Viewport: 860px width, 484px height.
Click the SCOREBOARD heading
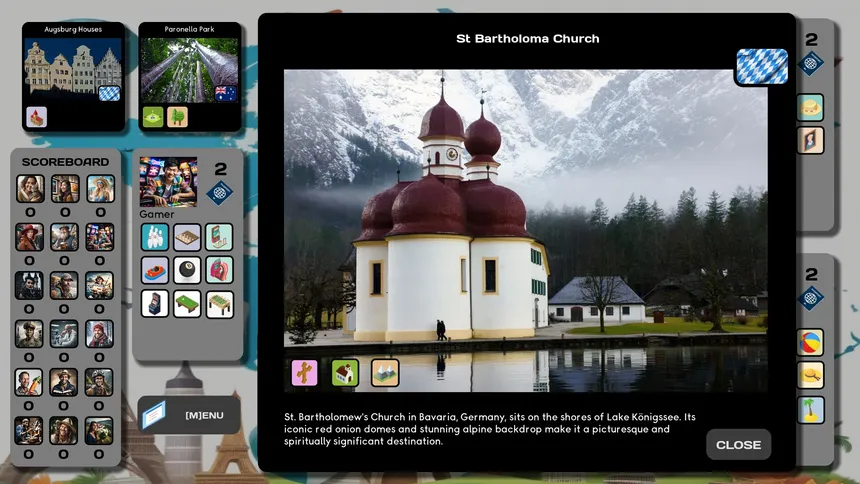pos(65,162)
